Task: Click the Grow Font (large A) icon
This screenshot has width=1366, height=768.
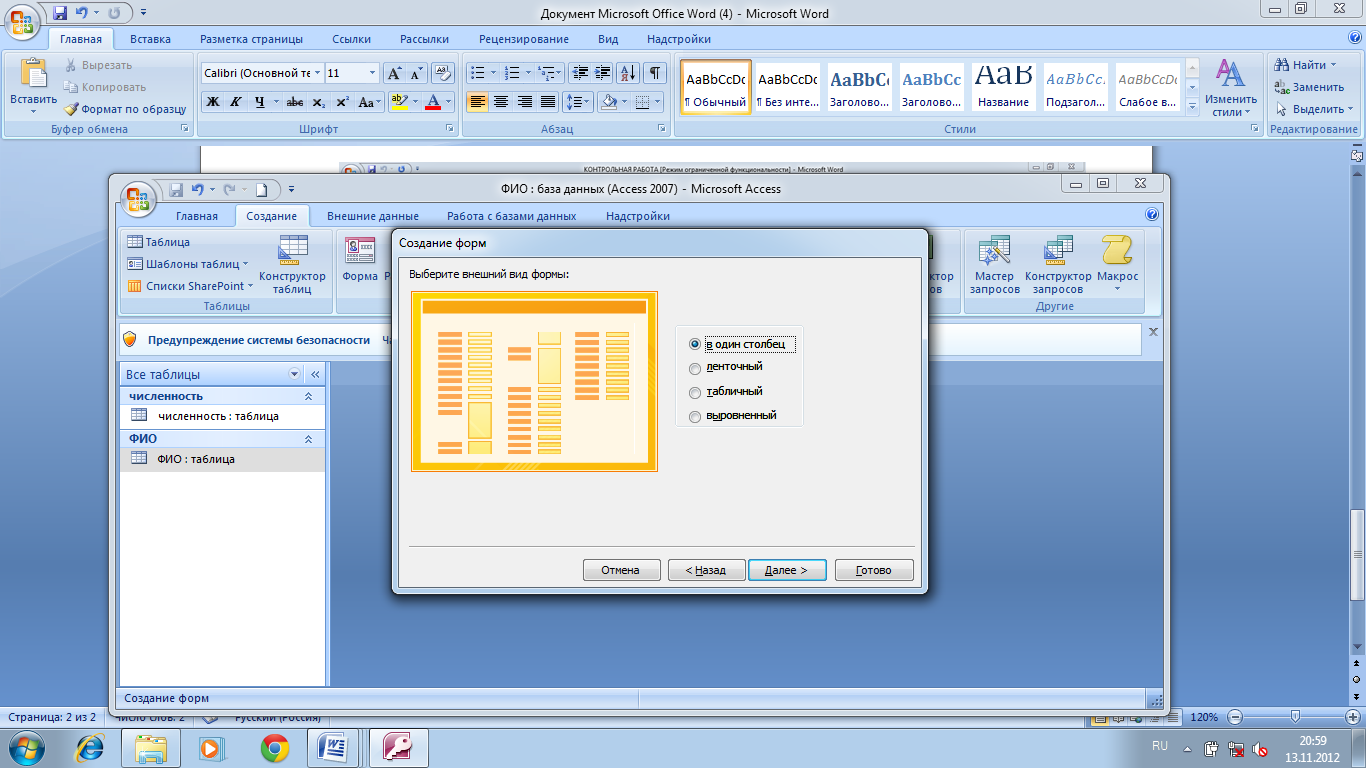Action: (394, 73)
